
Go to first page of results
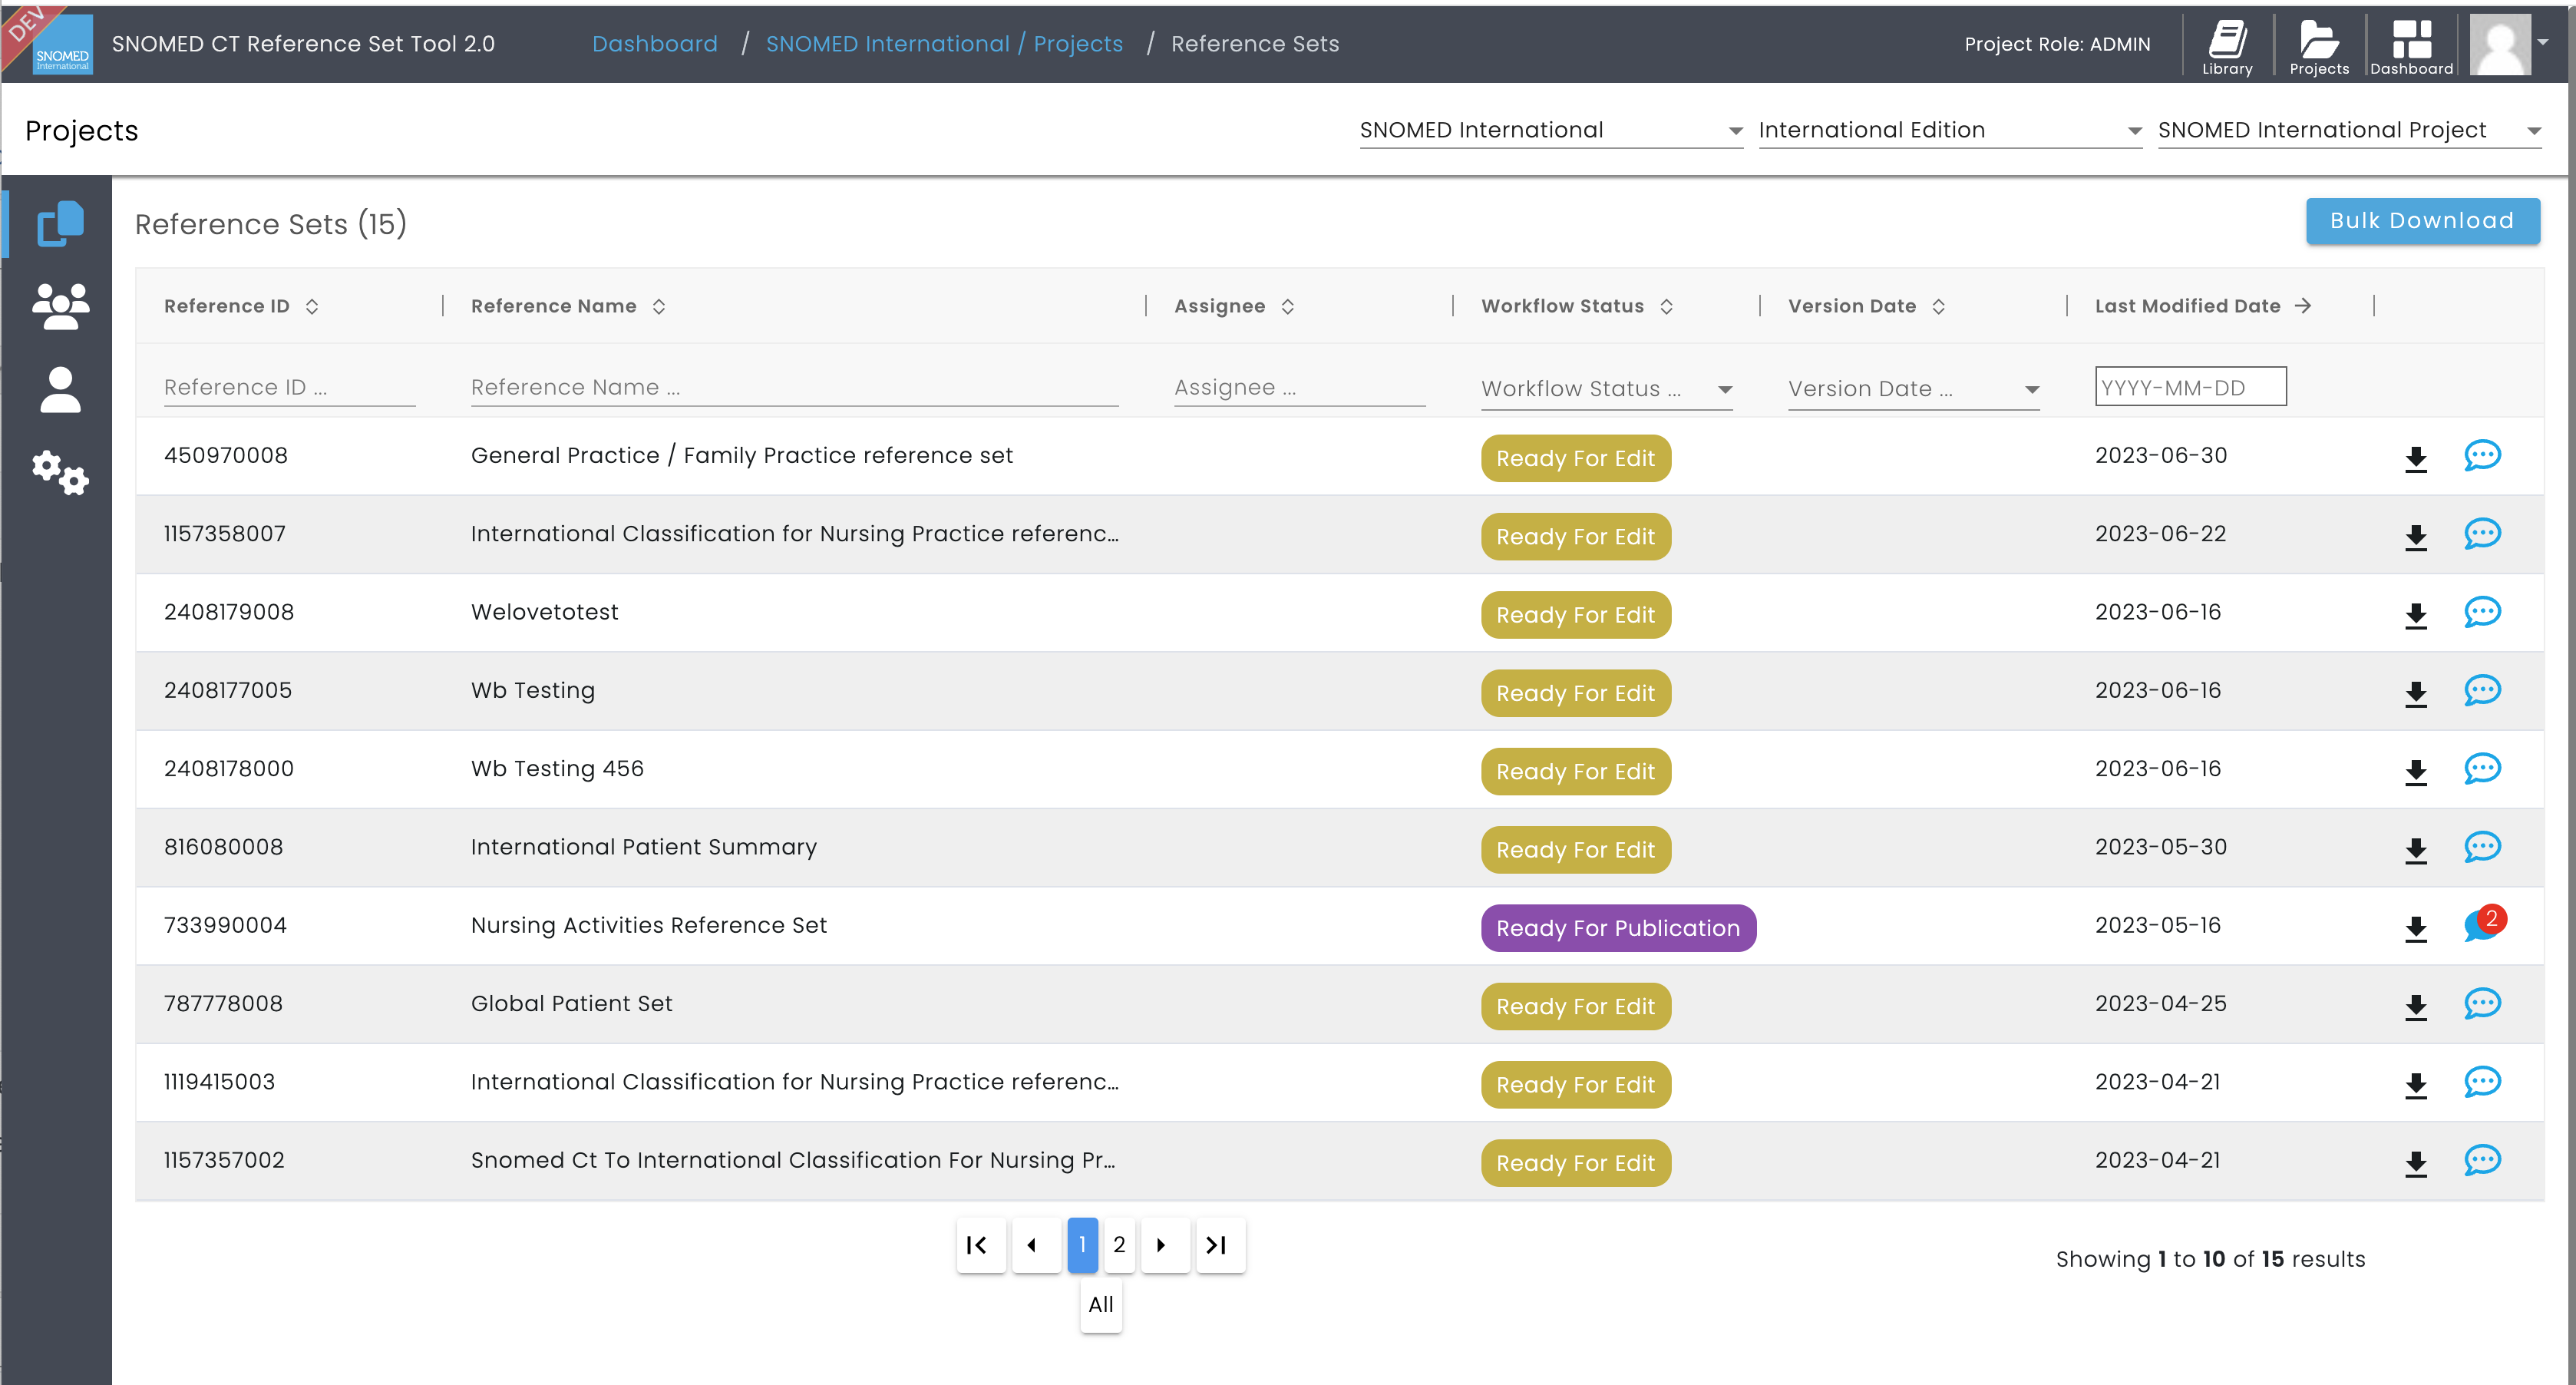coord(980,1245)
